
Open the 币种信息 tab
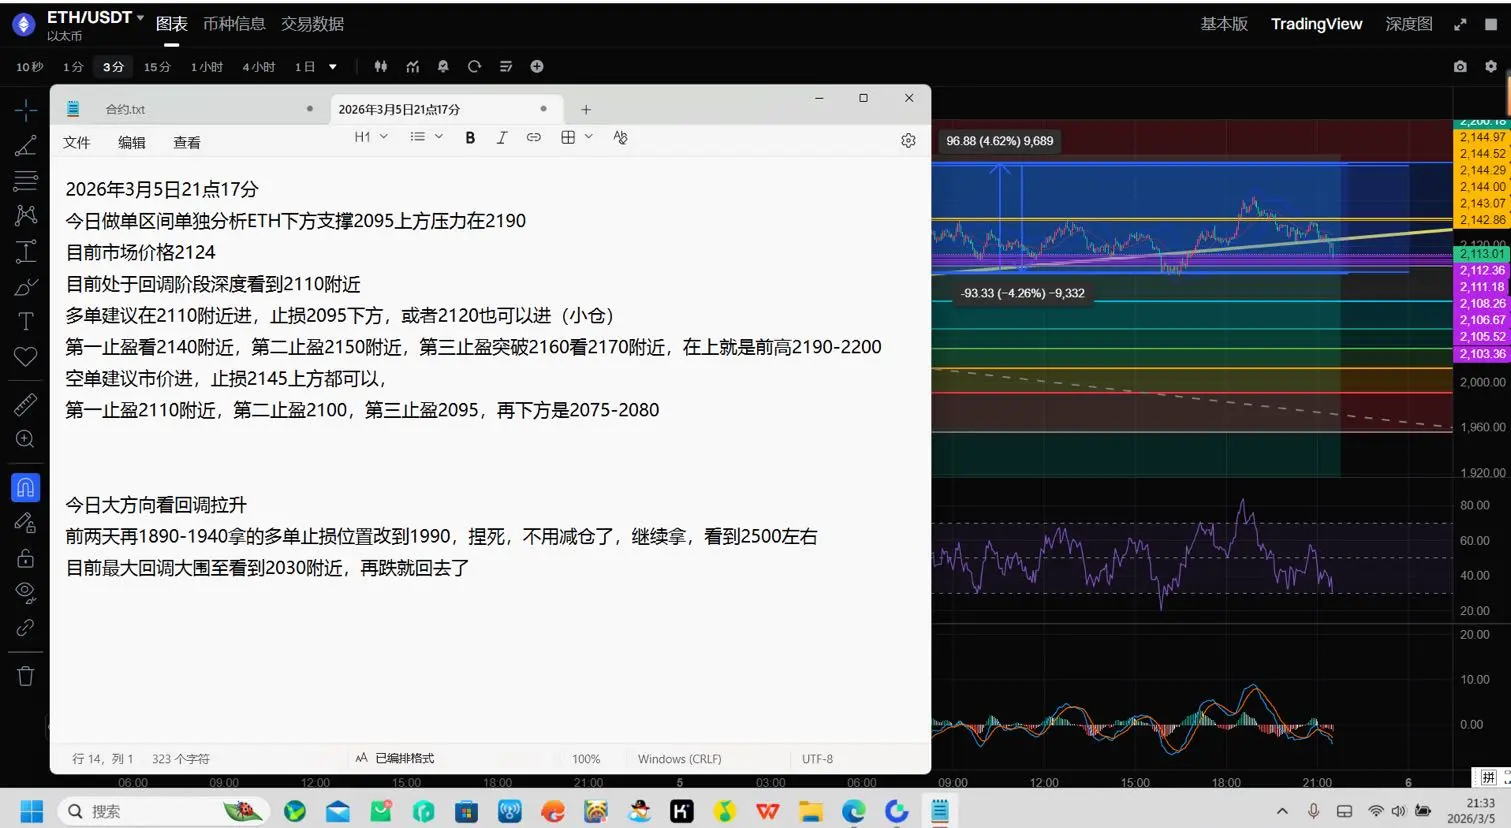tap(234, 24)
